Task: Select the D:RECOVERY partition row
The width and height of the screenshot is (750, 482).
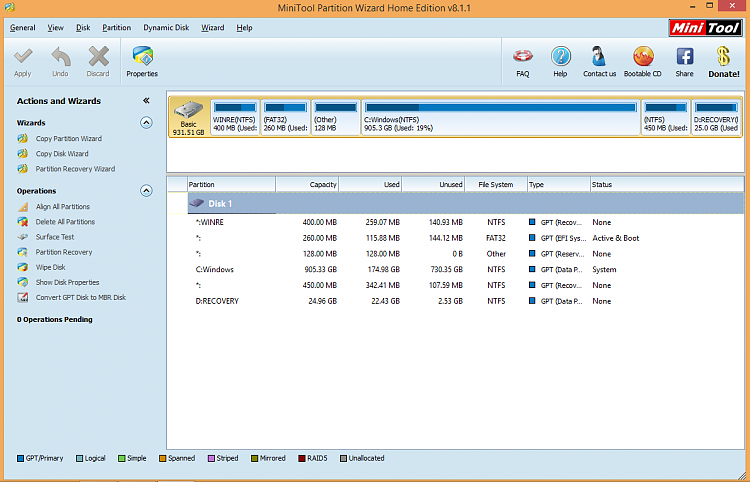Action: (x=466, y=301)
